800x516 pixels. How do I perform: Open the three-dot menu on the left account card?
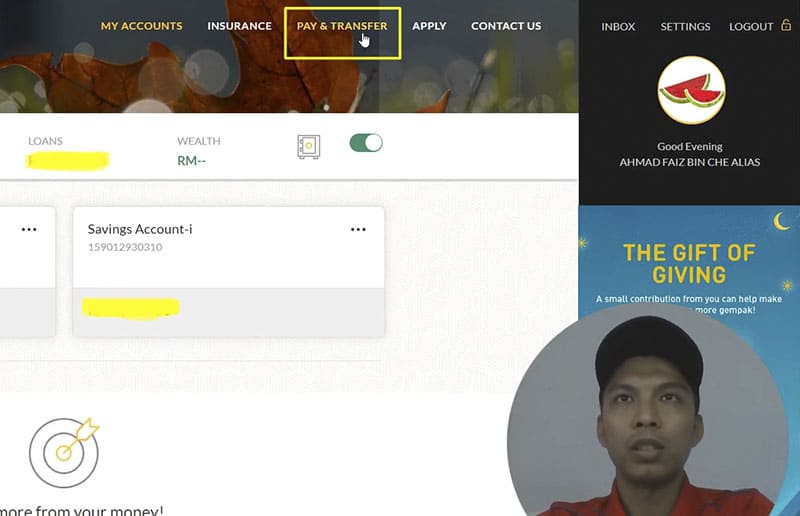click(x=29, y=230)
